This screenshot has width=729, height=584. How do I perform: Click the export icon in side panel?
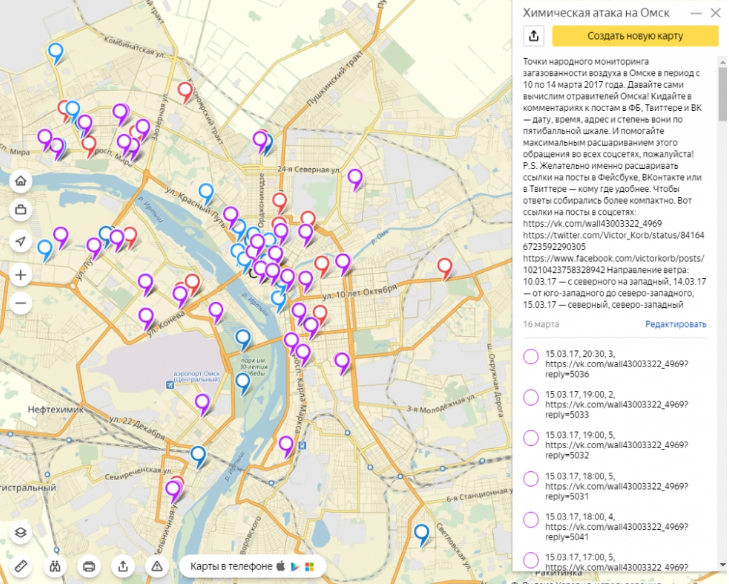click(x=534, y=36)
